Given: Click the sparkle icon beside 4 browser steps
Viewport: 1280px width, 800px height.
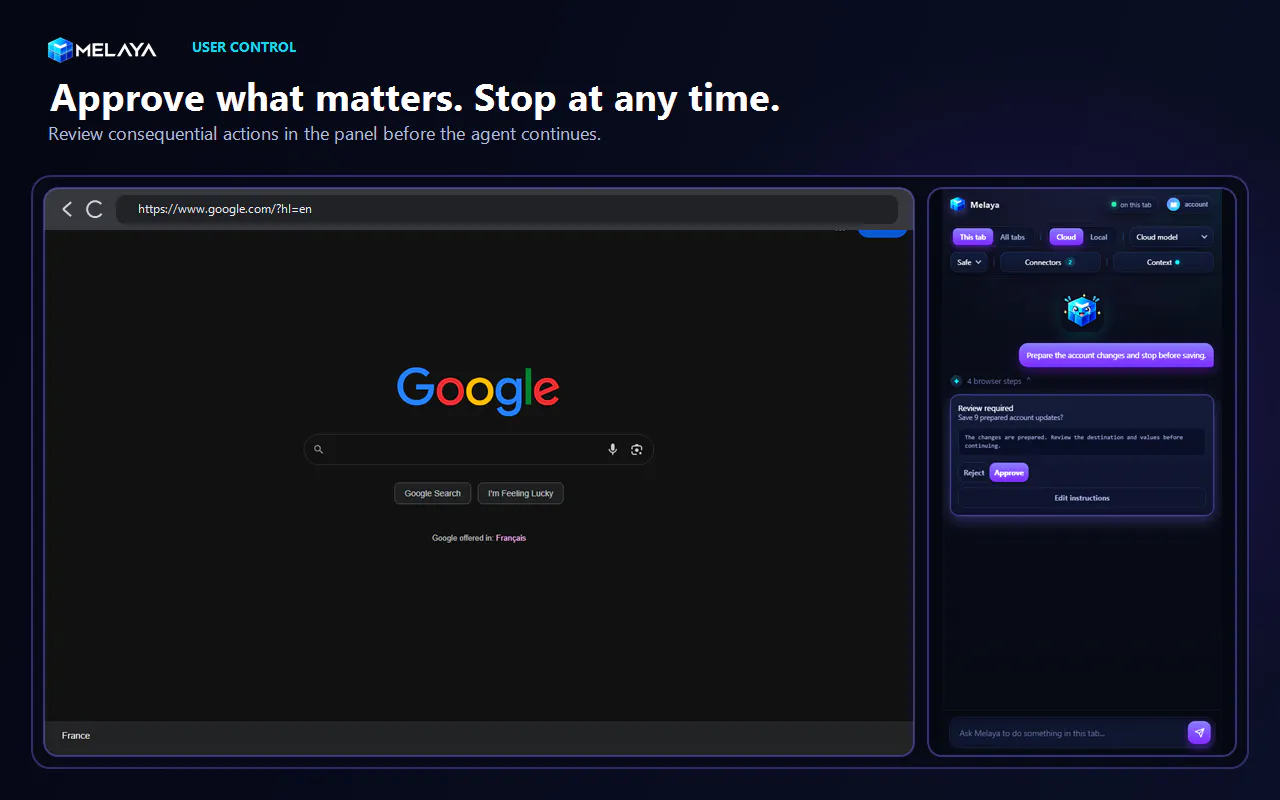Looking at the screenshot, I should (x=956, y=381).
